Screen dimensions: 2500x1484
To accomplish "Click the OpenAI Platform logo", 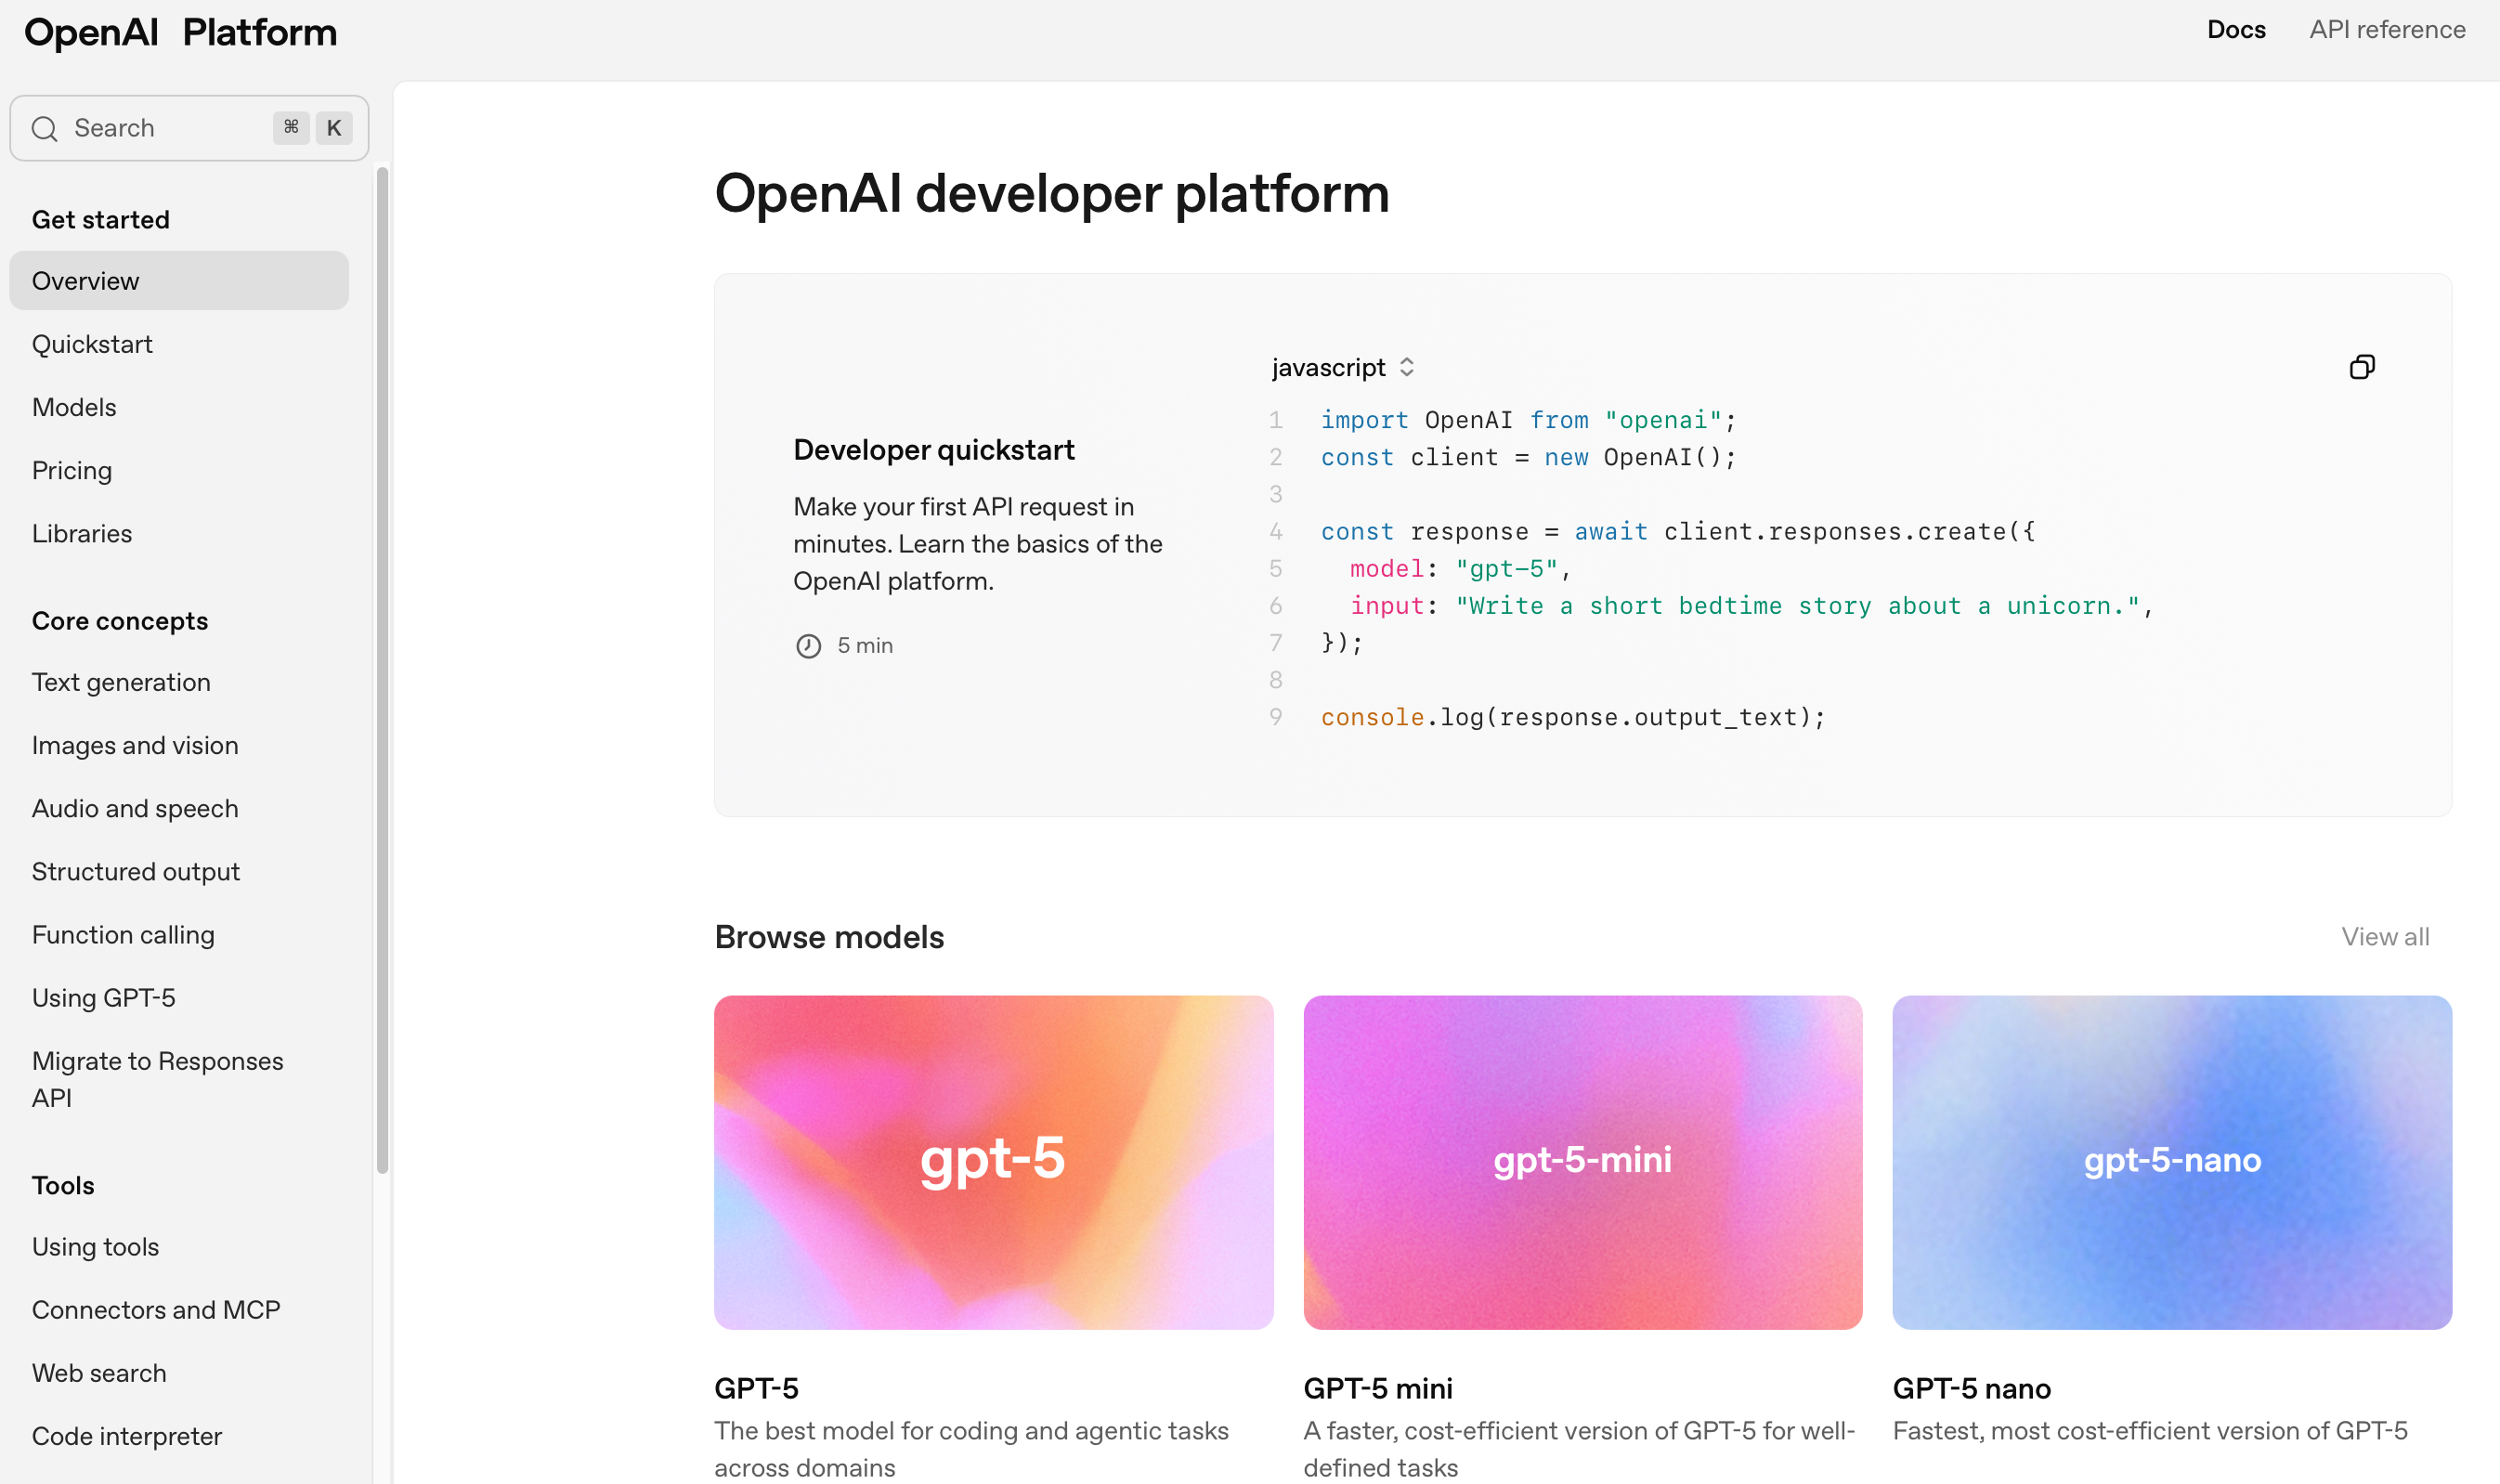I will click(181, 32).
